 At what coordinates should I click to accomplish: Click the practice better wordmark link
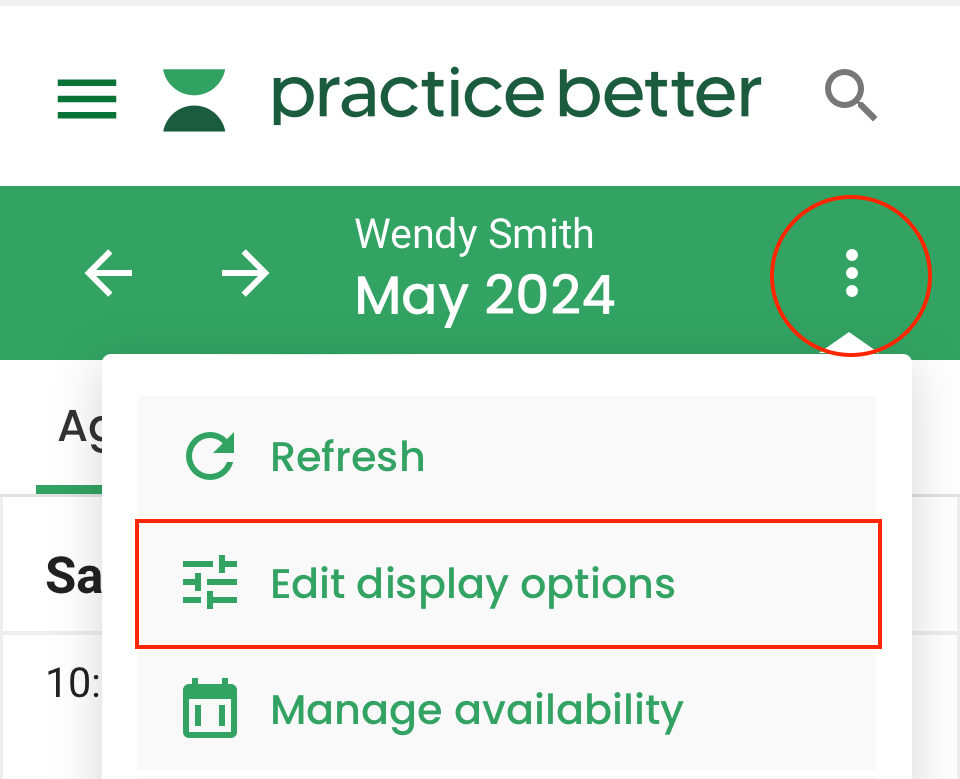tap(516, 97)
